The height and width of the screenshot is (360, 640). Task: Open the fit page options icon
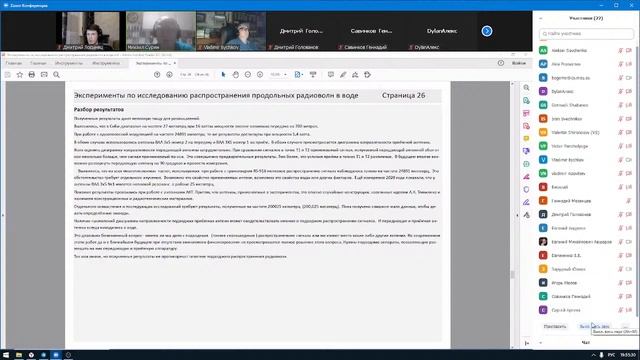[x=298, y=75]
